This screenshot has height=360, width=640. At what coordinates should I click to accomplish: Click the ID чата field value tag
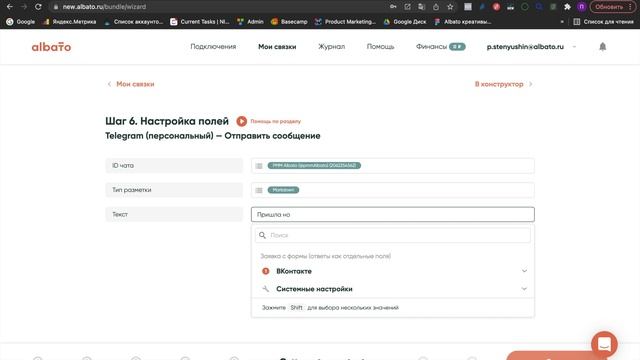314,165
